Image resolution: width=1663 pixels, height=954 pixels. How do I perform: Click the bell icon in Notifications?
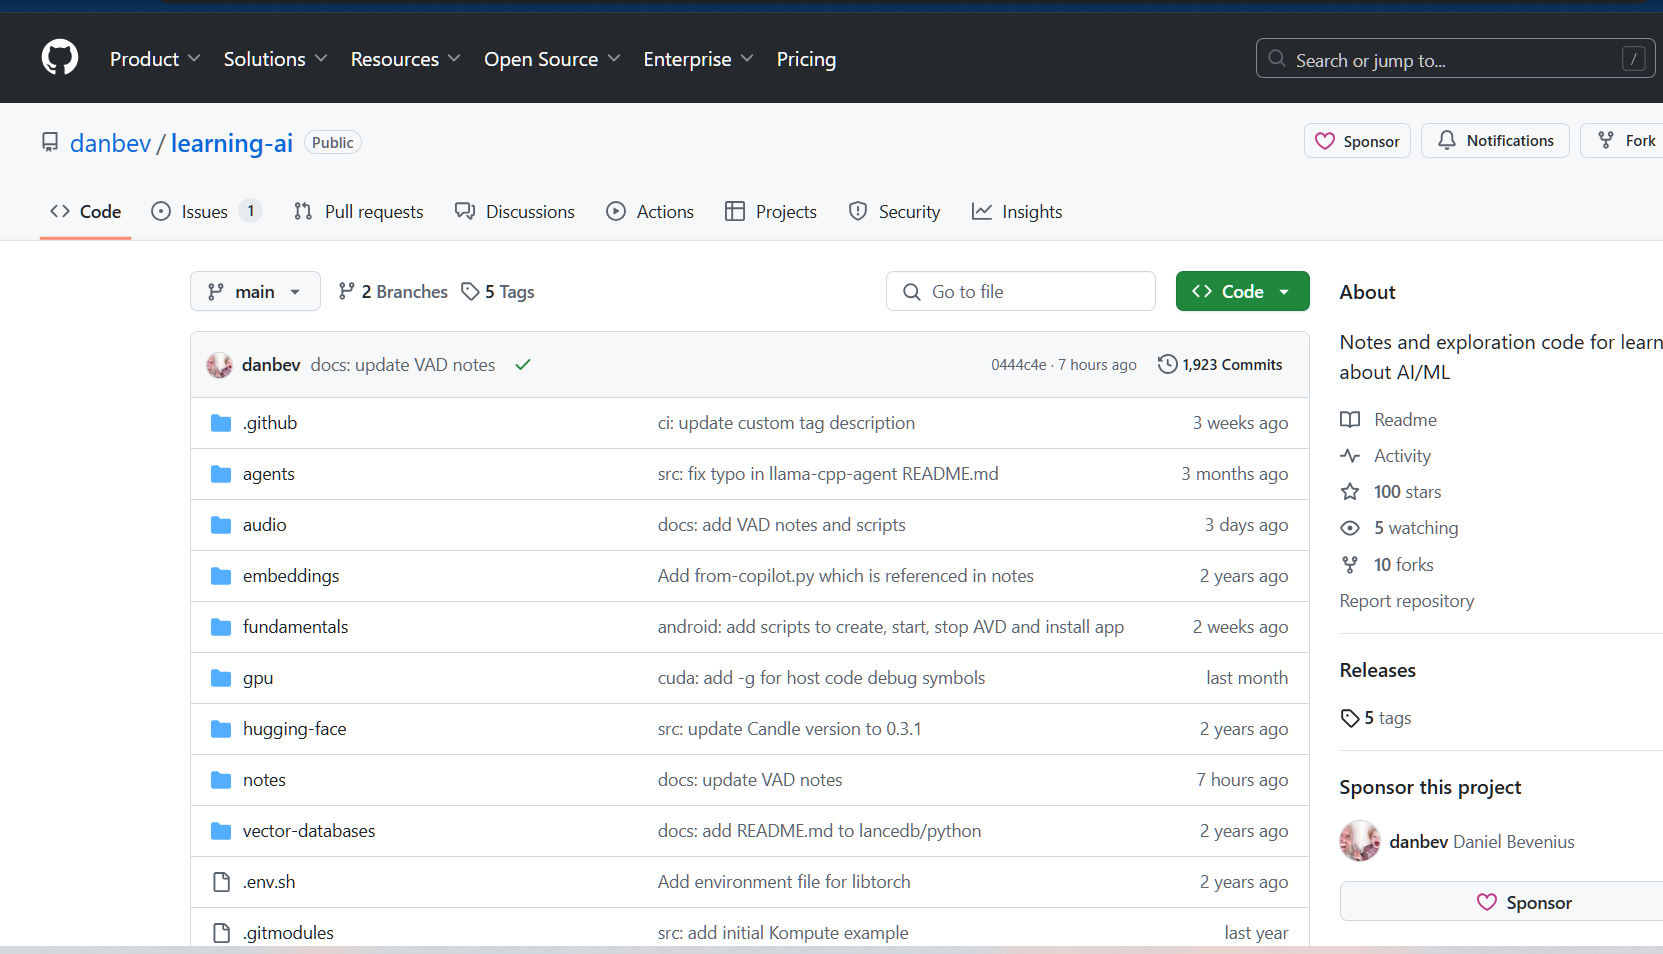coord(1447,140)
